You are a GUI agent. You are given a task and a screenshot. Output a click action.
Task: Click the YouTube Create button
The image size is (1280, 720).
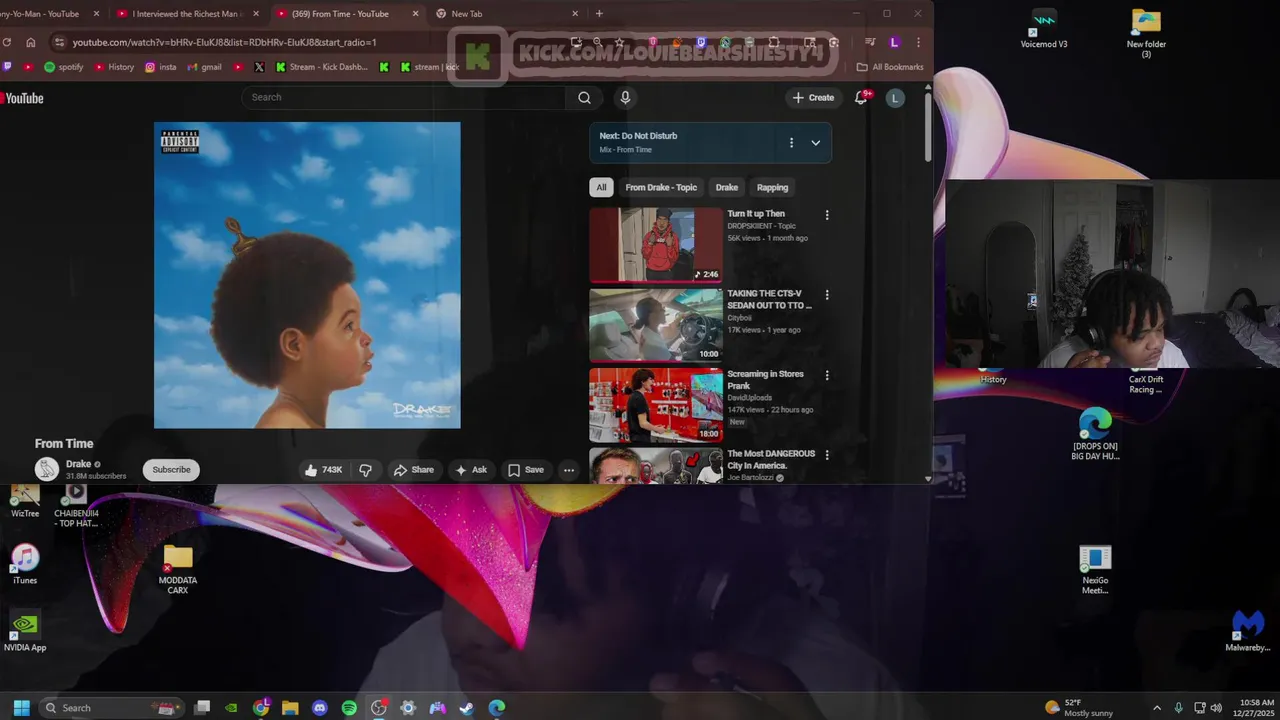coord(813,97)
